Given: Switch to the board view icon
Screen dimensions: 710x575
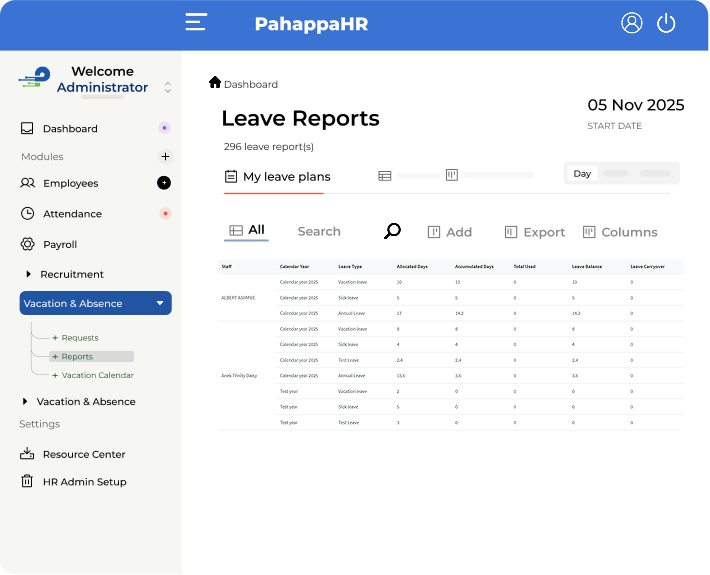Looking at the screenshot, I should [x=452, y=175].
